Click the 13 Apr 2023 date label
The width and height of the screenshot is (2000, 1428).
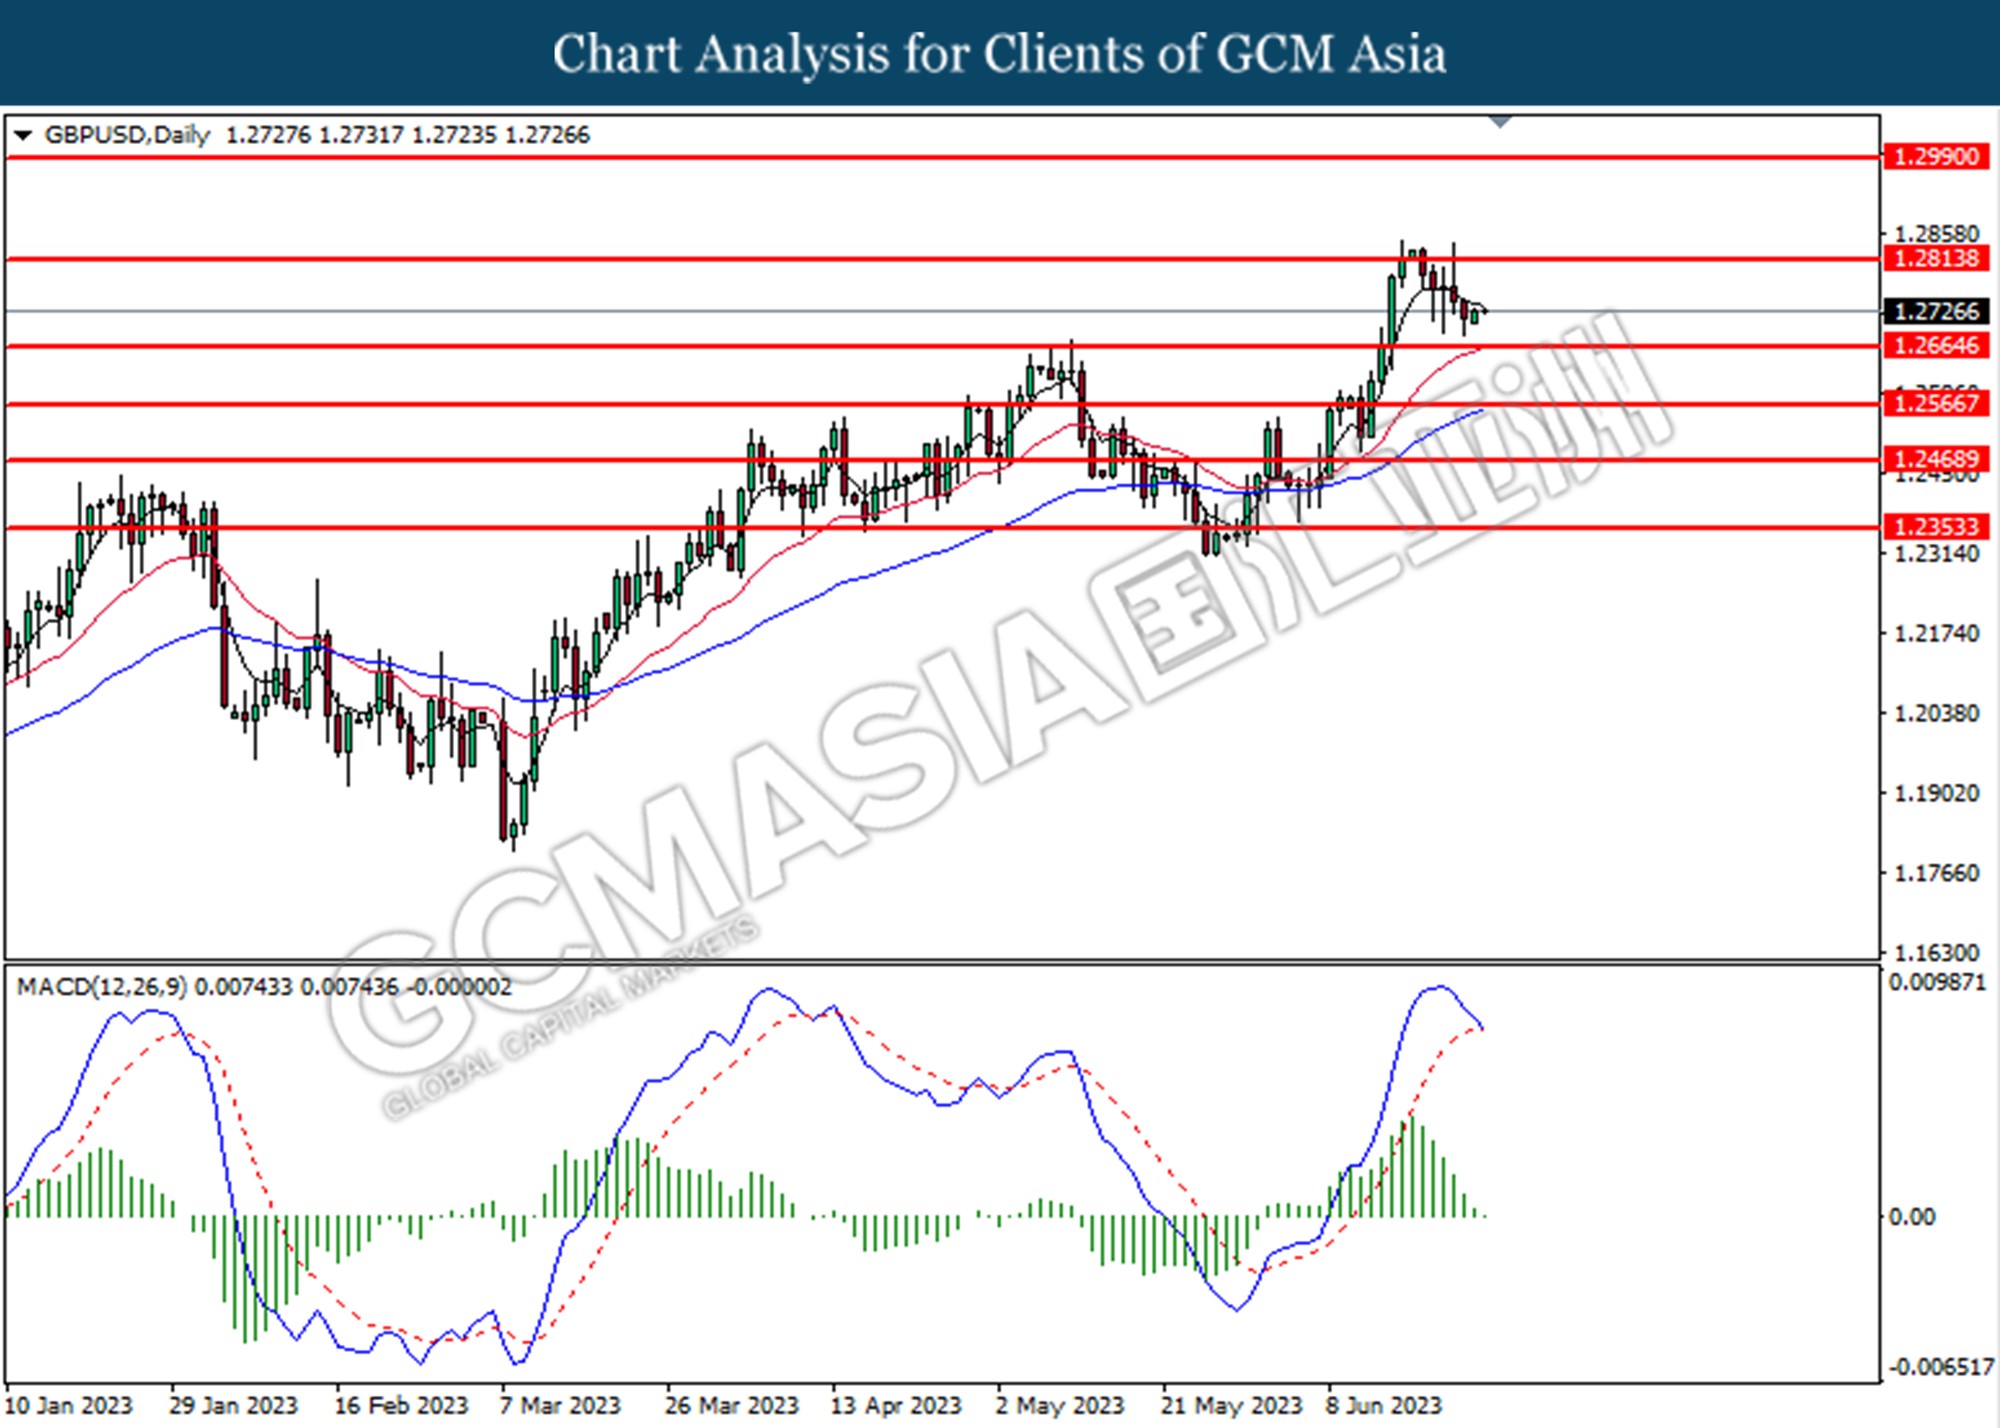pos(895,1406)
